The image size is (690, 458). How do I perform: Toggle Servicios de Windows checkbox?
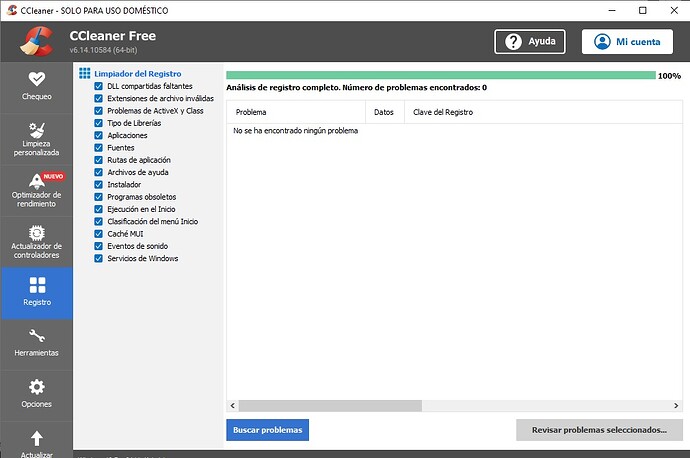tap(99, 259)
